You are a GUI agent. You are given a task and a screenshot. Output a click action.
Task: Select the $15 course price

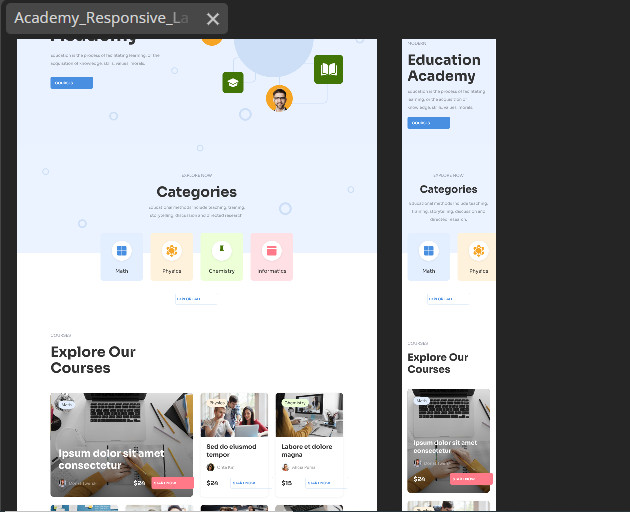click(x=286, y=483)
